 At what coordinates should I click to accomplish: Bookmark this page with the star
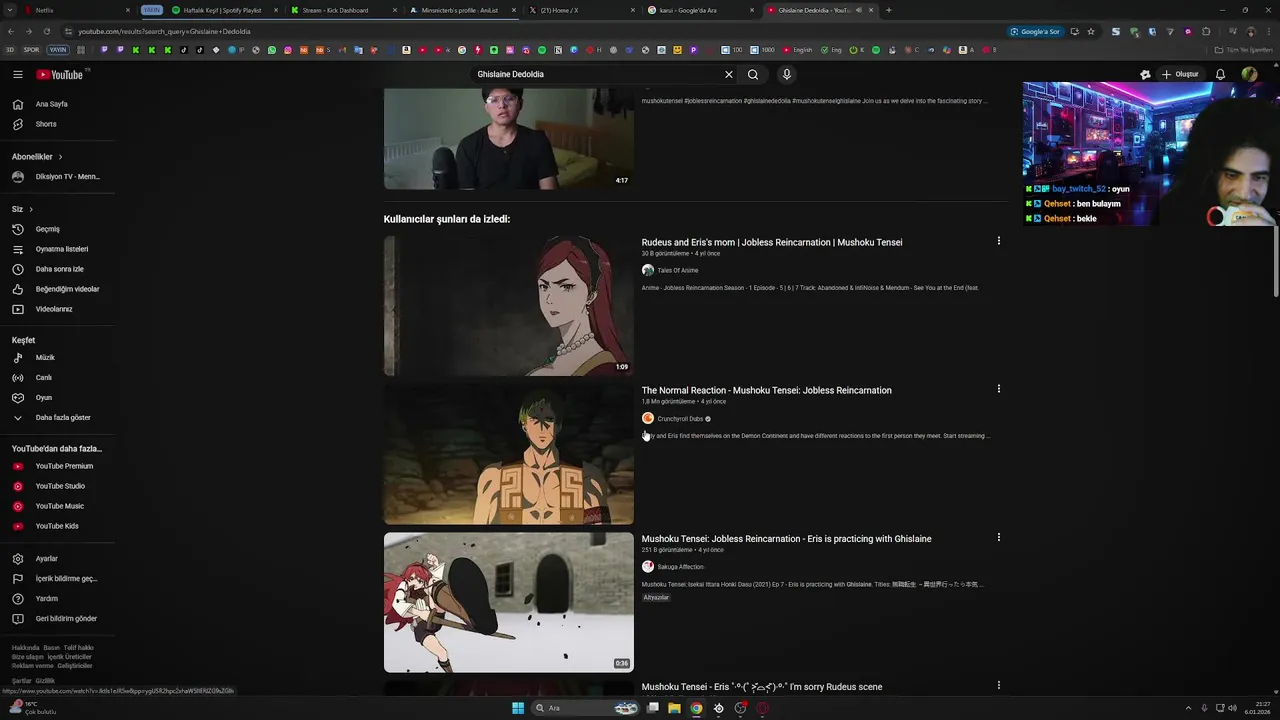pyautogui.click(x=1091, y=31)
